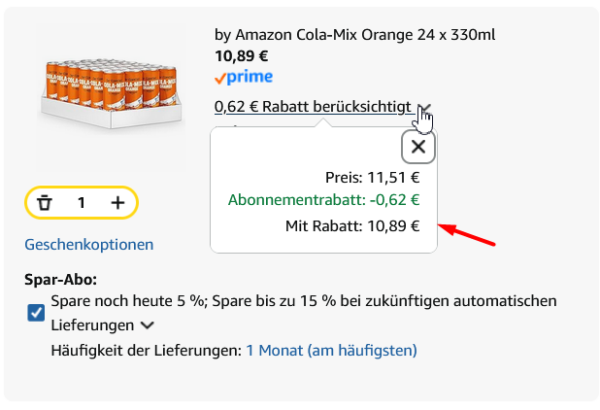600x410 pixels.
Task: Toggle the Spar-Abo checkbox
Action: pyautogui.click(x=36, y=313)
